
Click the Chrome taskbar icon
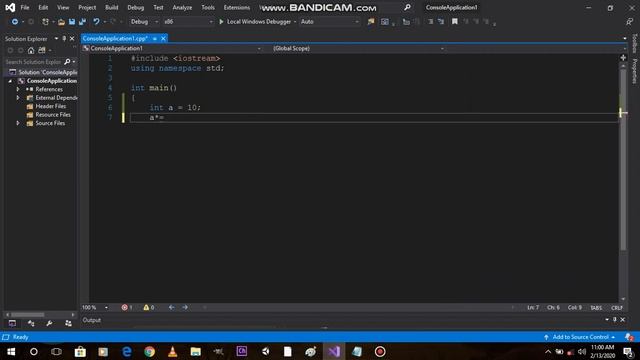tap(149, 351)
